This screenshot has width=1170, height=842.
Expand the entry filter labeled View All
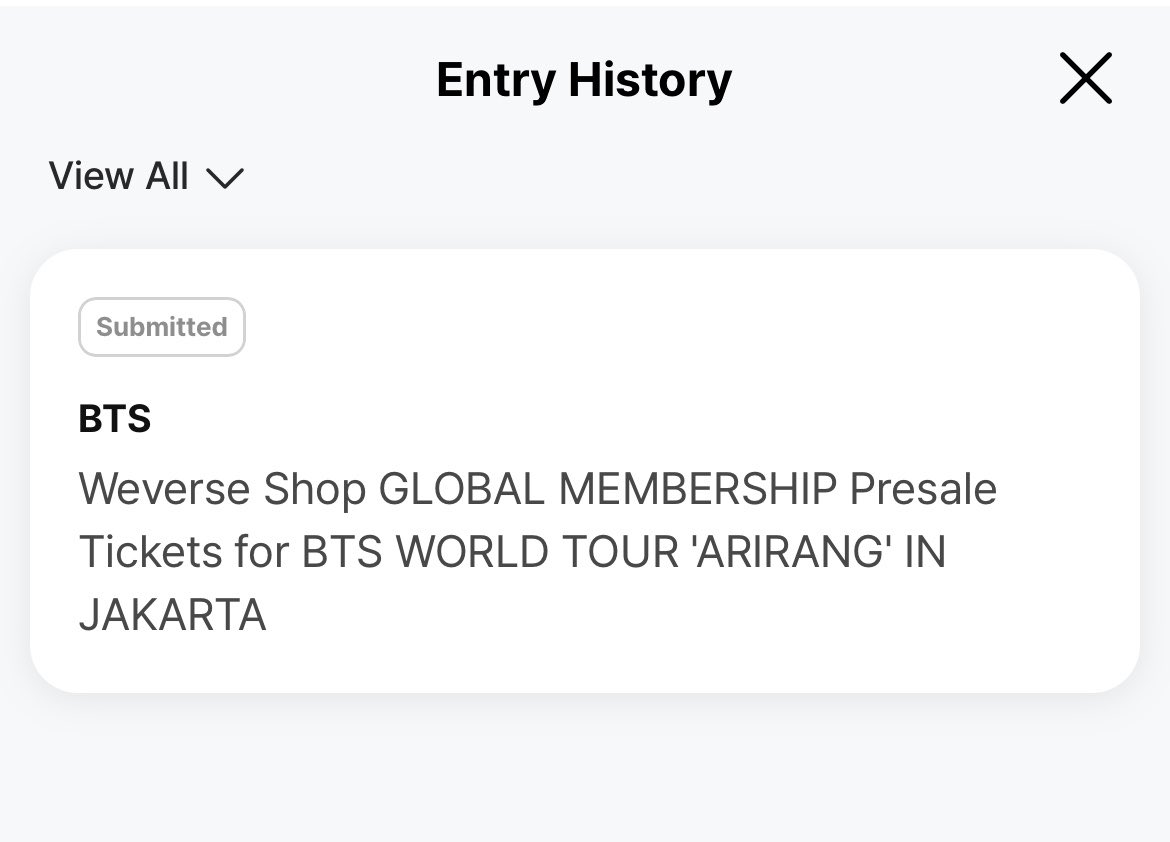tap(146, 177)
